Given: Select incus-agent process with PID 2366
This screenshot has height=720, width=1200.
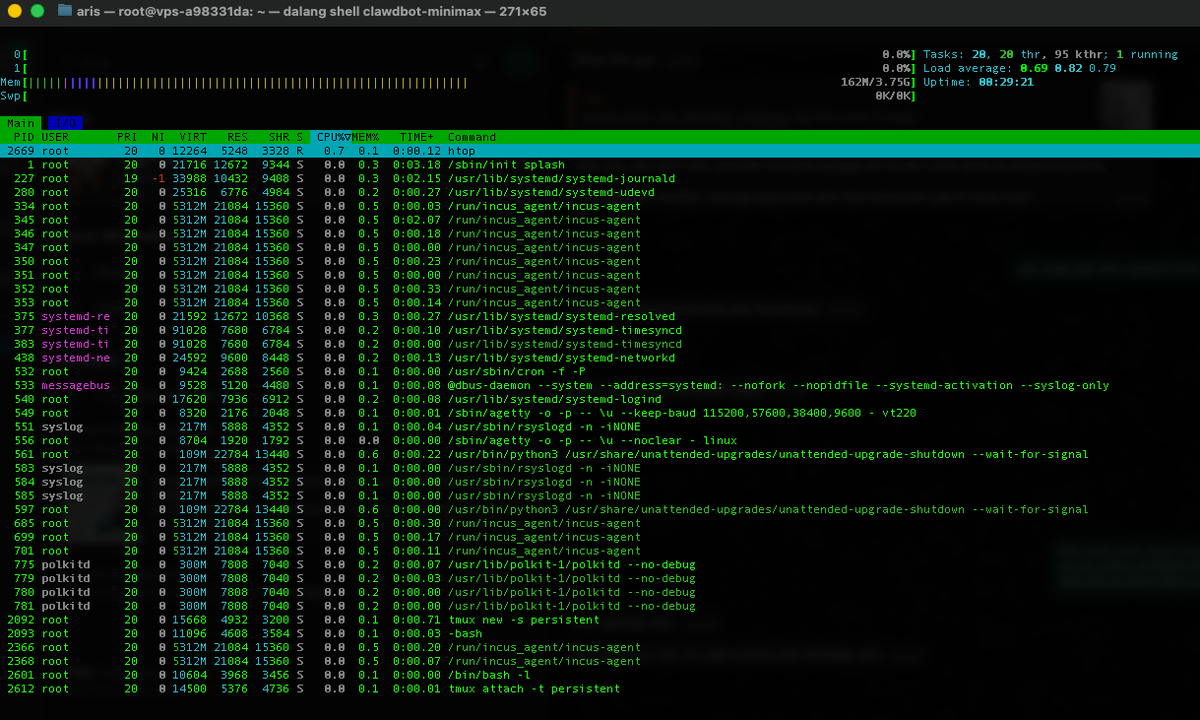Looking at the screenshot, I should [600, 647].
